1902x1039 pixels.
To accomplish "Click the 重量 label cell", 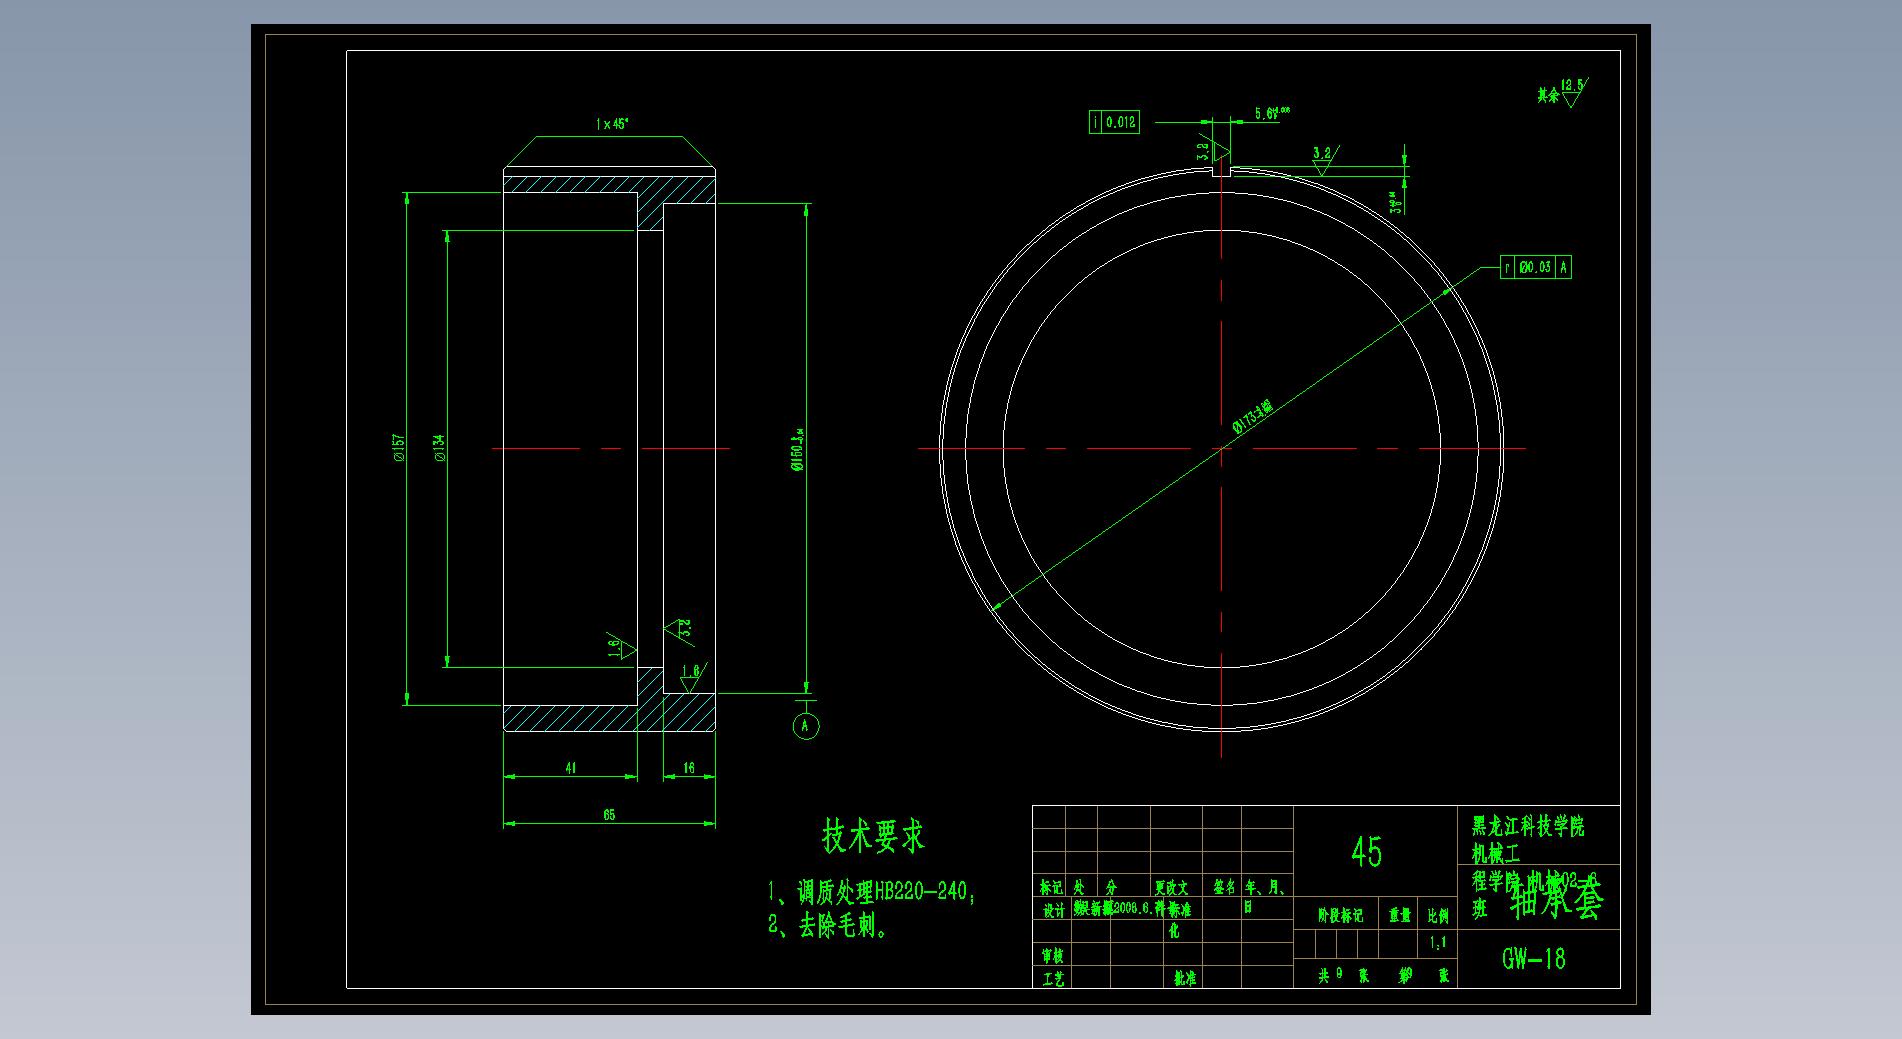I will pyautogui.click(x=1399, y=915).
